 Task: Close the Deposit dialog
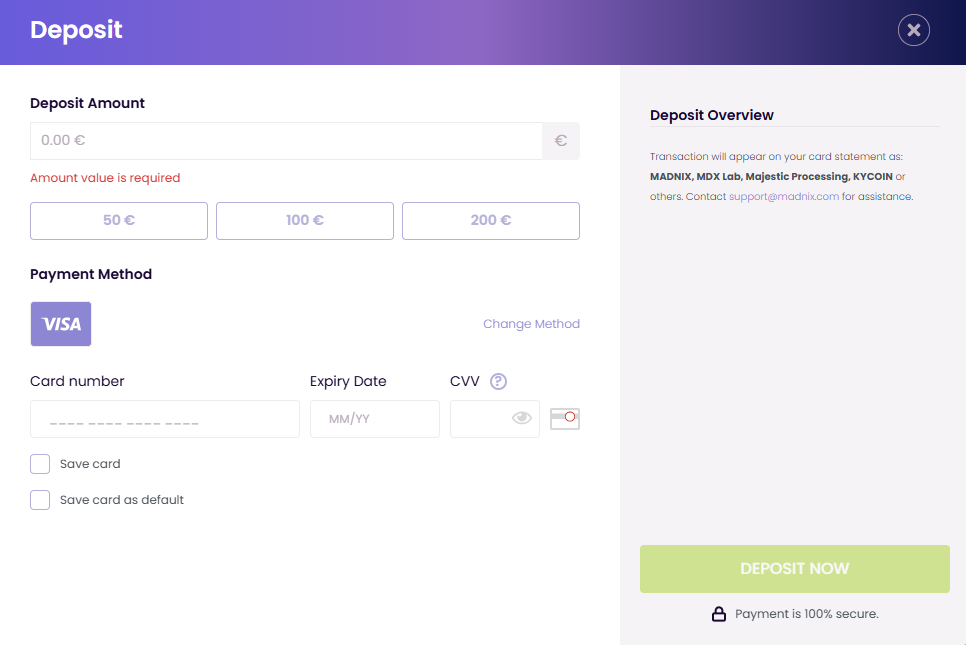pos(913,30)
